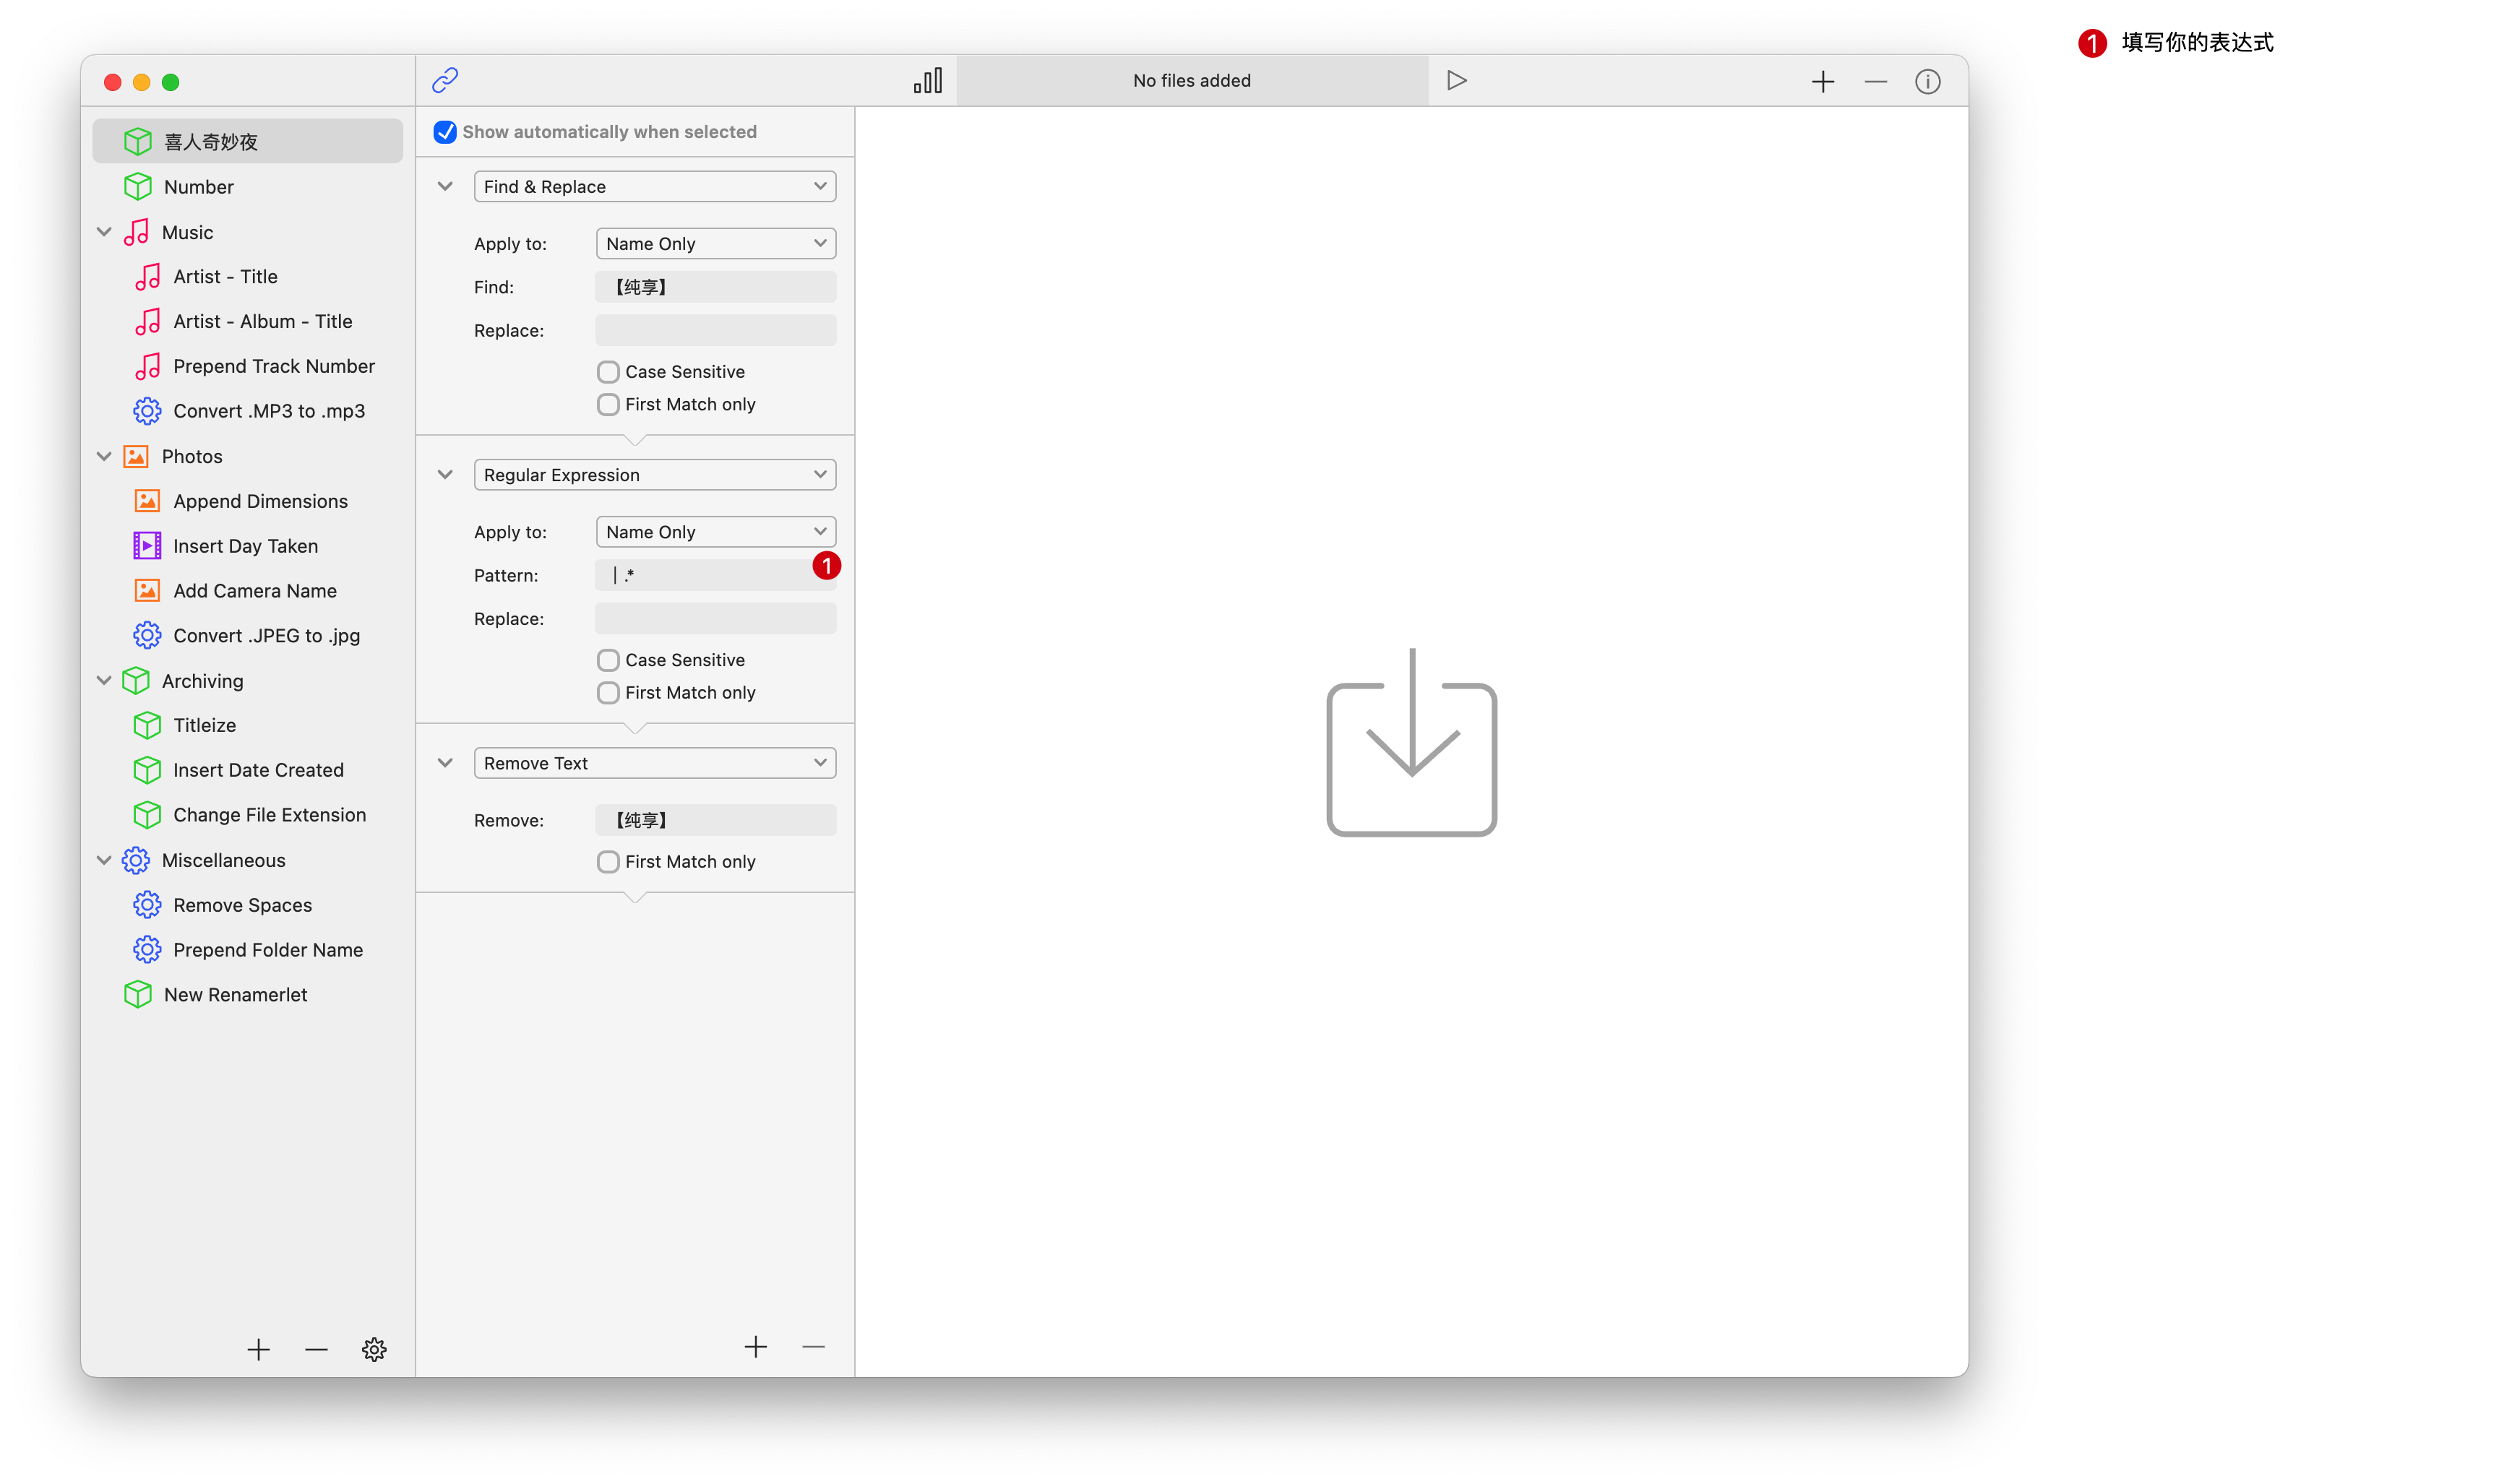The width and height of the screenshot is (2512, 1484).
Task: Add a new renamerlet with sidebar plus
Action: [x=258, y=1349]
